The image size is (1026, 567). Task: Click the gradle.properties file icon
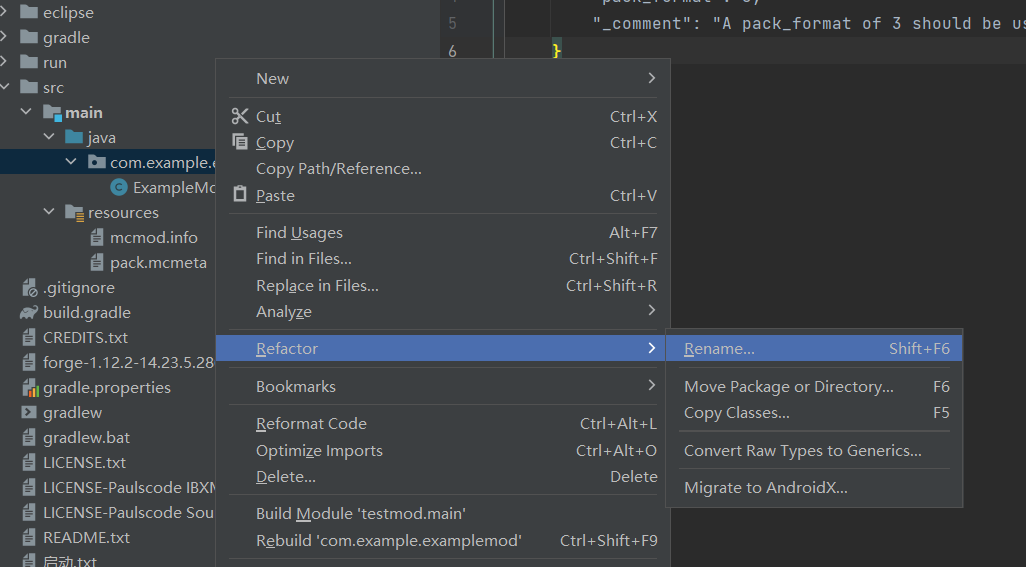(x=29, y=387)
